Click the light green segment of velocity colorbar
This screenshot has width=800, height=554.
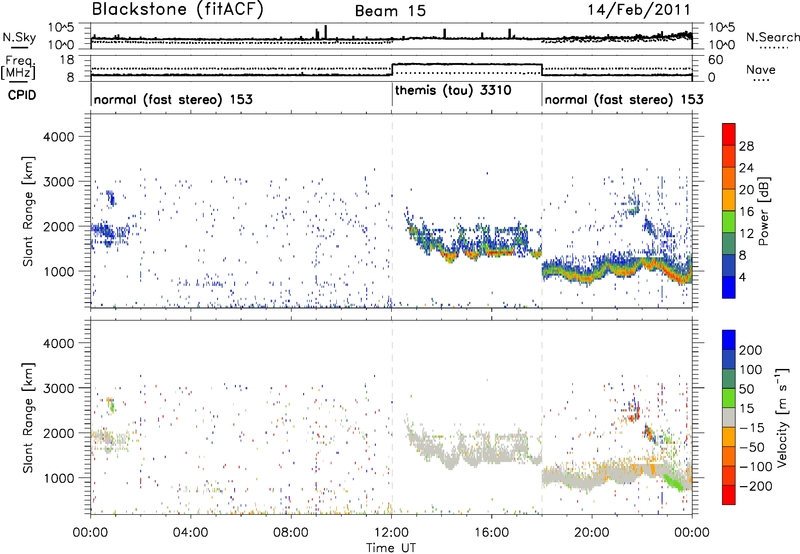click(x=729, y=398)
